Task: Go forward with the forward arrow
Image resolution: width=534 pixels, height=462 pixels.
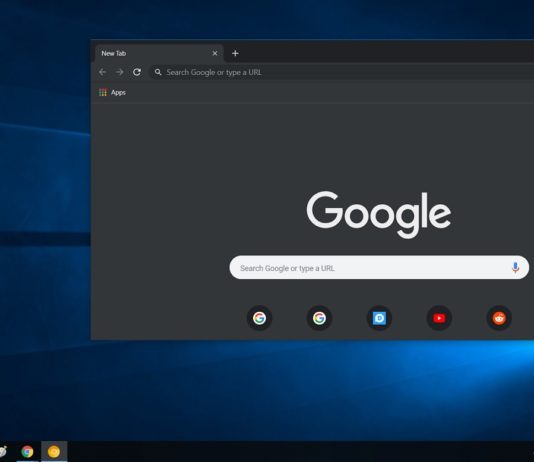Action: (x=120, y=72)
